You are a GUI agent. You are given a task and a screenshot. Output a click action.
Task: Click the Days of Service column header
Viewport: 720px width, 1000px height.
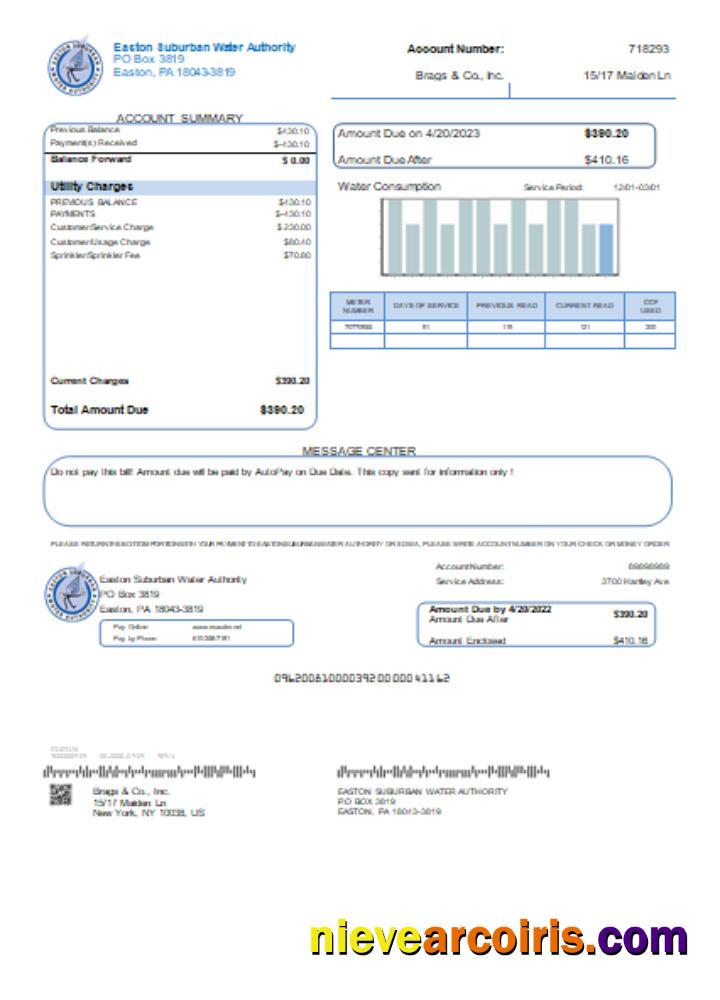[425, 306]
